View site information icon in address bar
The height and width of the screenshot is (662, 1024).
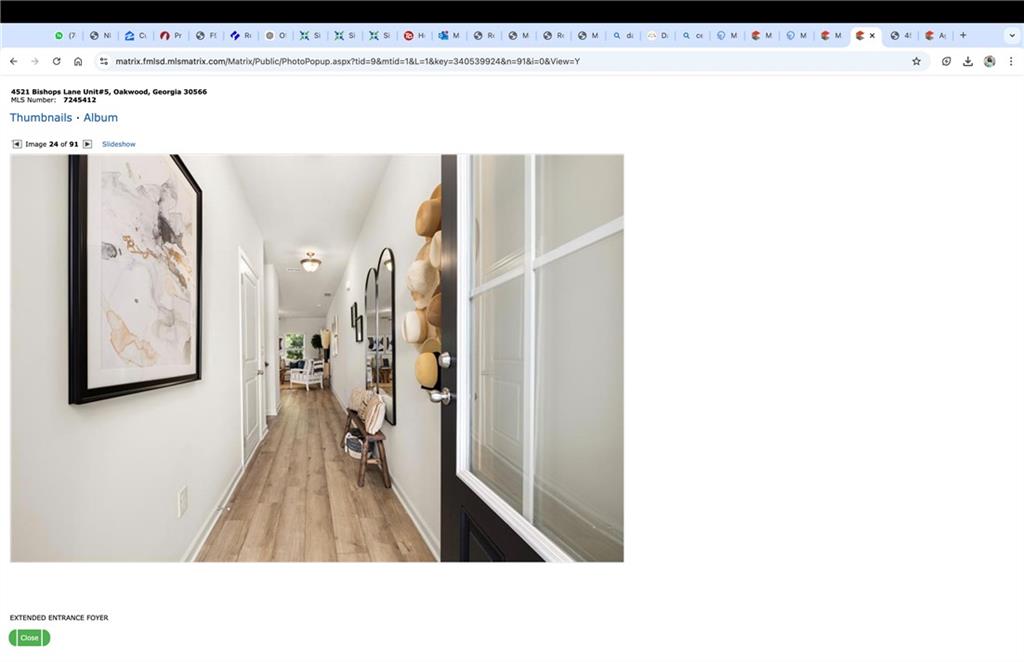tap(103, 61)
